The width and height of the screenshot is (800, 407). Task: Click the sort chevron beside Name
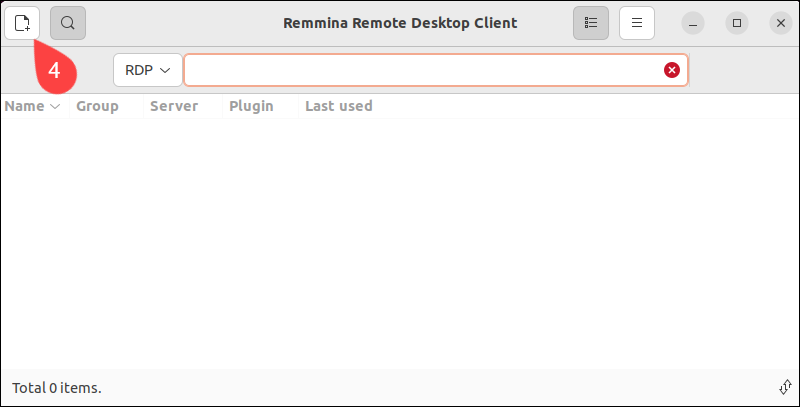pyautogui.click(x=55, y=107)
